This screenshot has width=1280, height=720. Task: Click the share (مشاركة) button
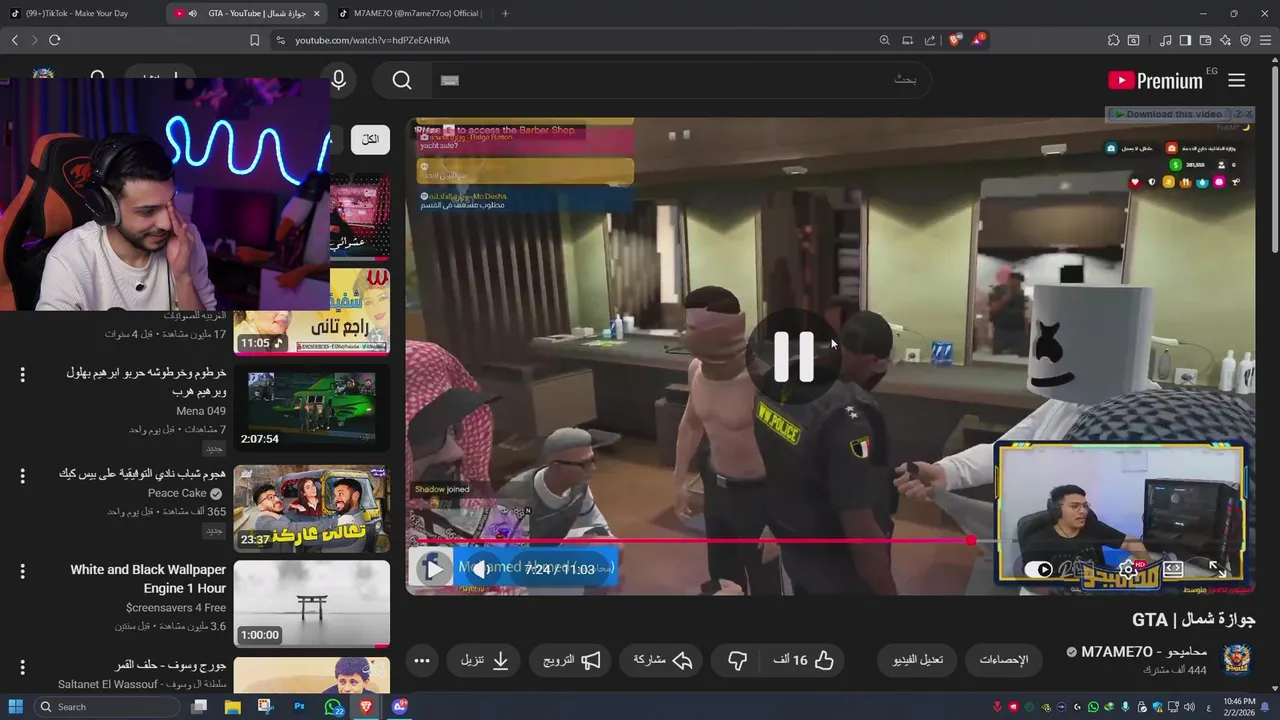(x=663, y=660)
